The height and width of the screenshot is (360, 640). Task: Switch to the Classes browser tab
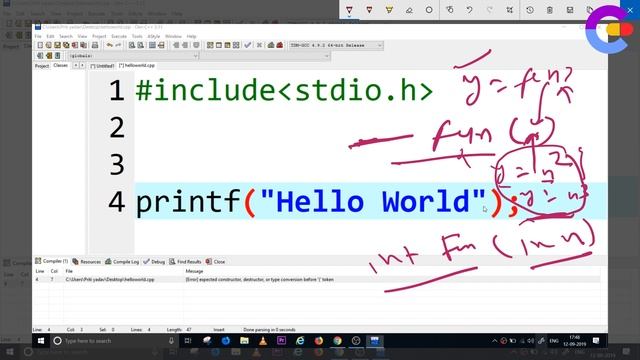click(60, 65)
